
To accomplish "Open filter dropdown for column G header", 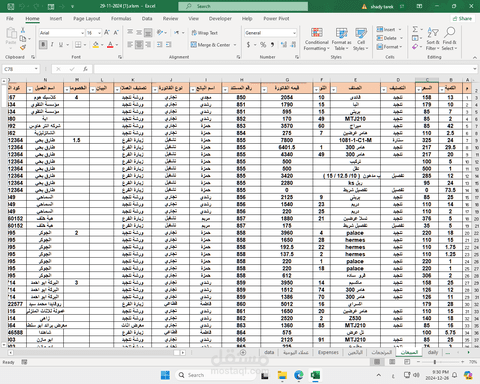I will click(264, 90).
